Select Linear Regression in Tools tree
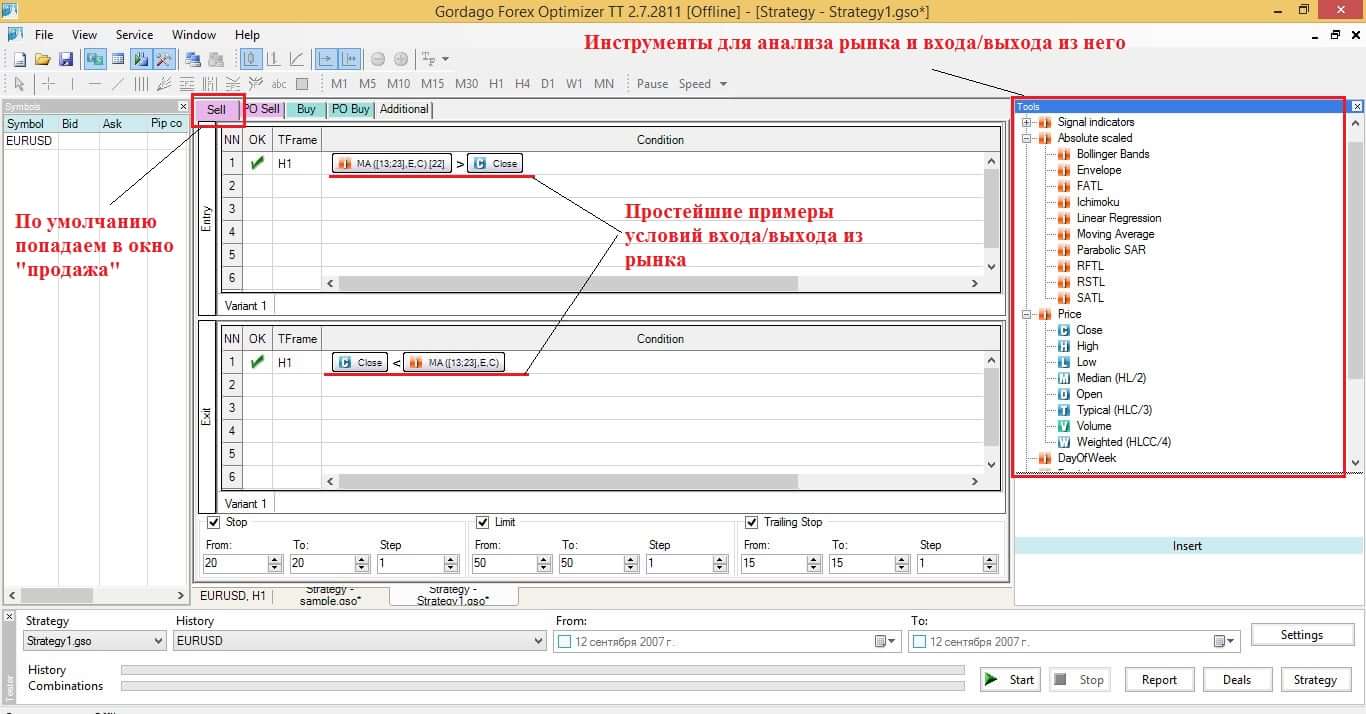 click(x=1118, y=218)
